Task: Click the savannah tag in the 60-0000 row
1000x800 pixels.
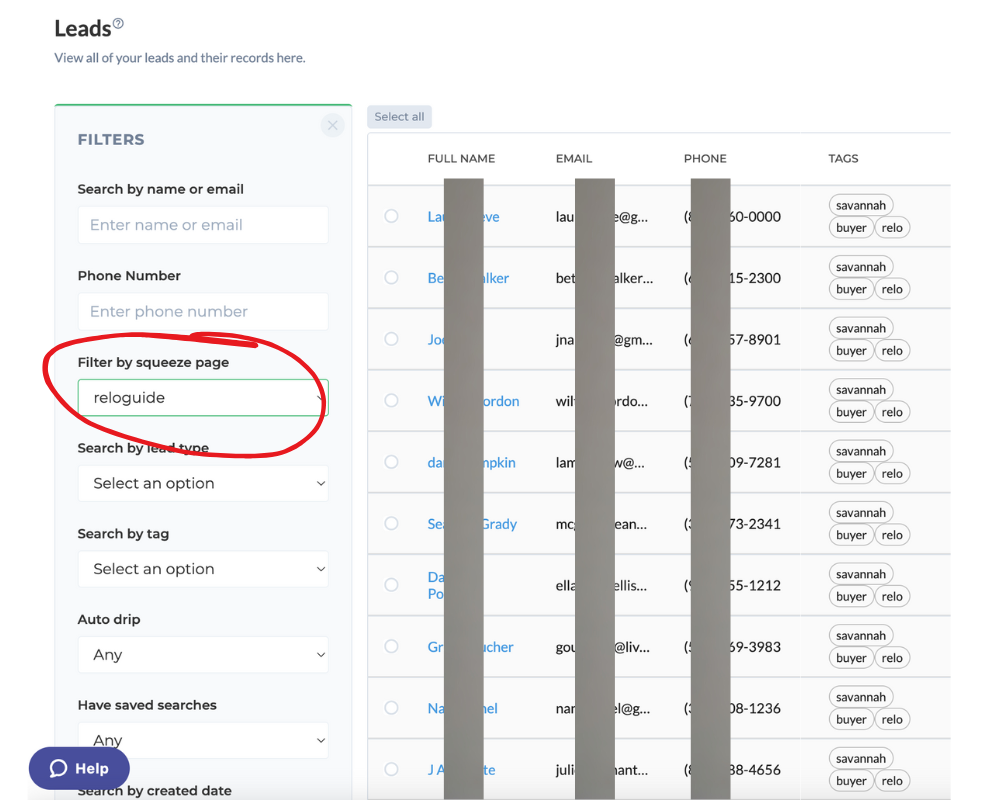Action: point(861,205)
